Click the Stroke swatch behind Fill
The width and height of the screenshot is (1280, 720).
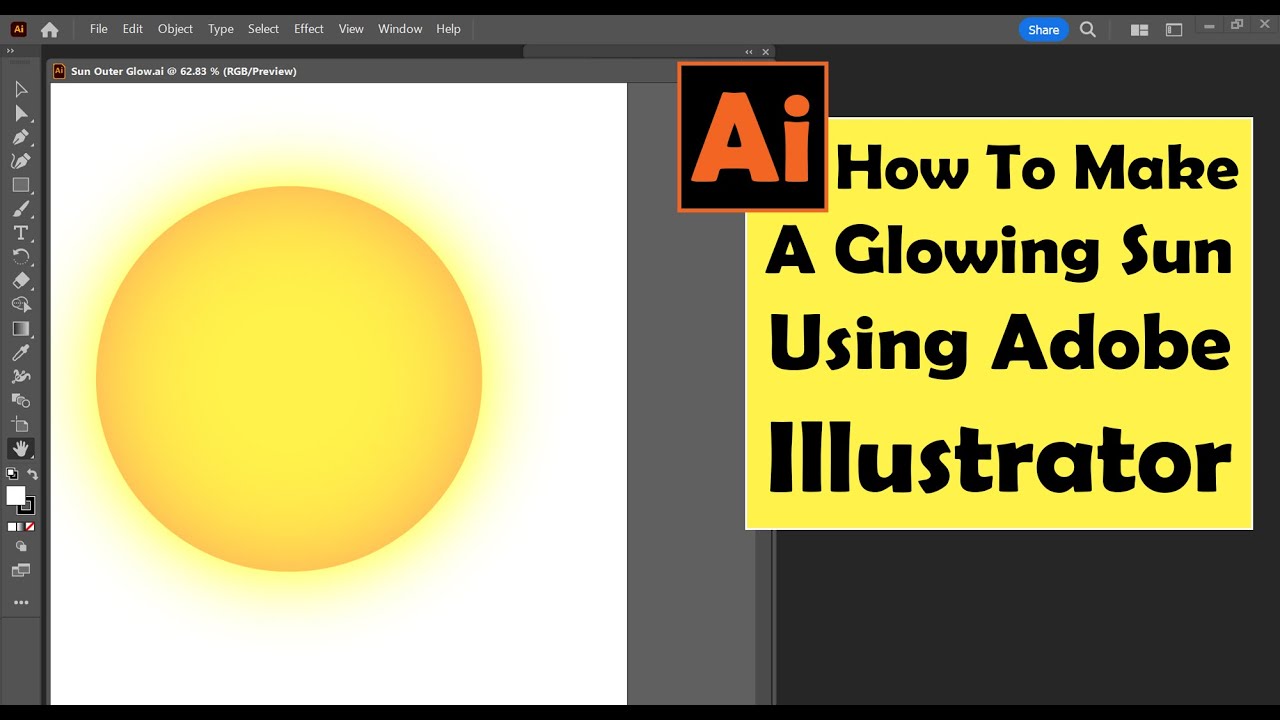pos(28,507)
